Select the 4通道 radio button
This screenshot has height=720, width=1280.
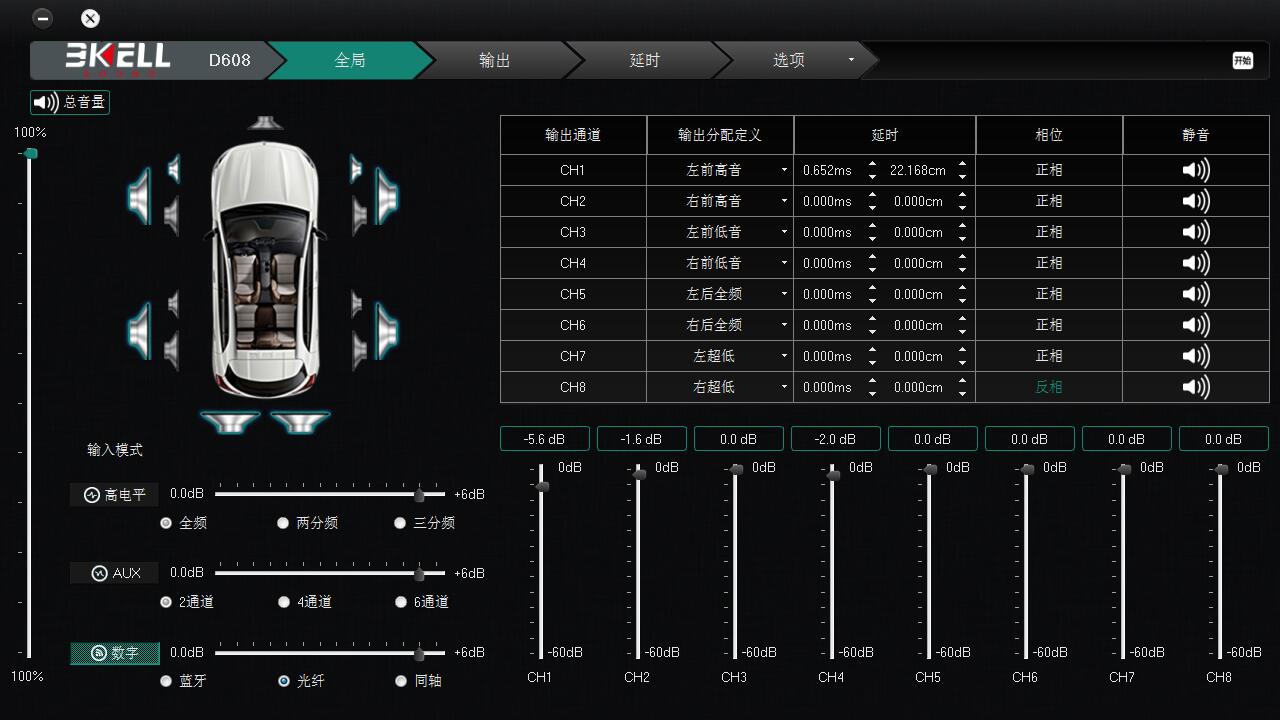(284, 602)
